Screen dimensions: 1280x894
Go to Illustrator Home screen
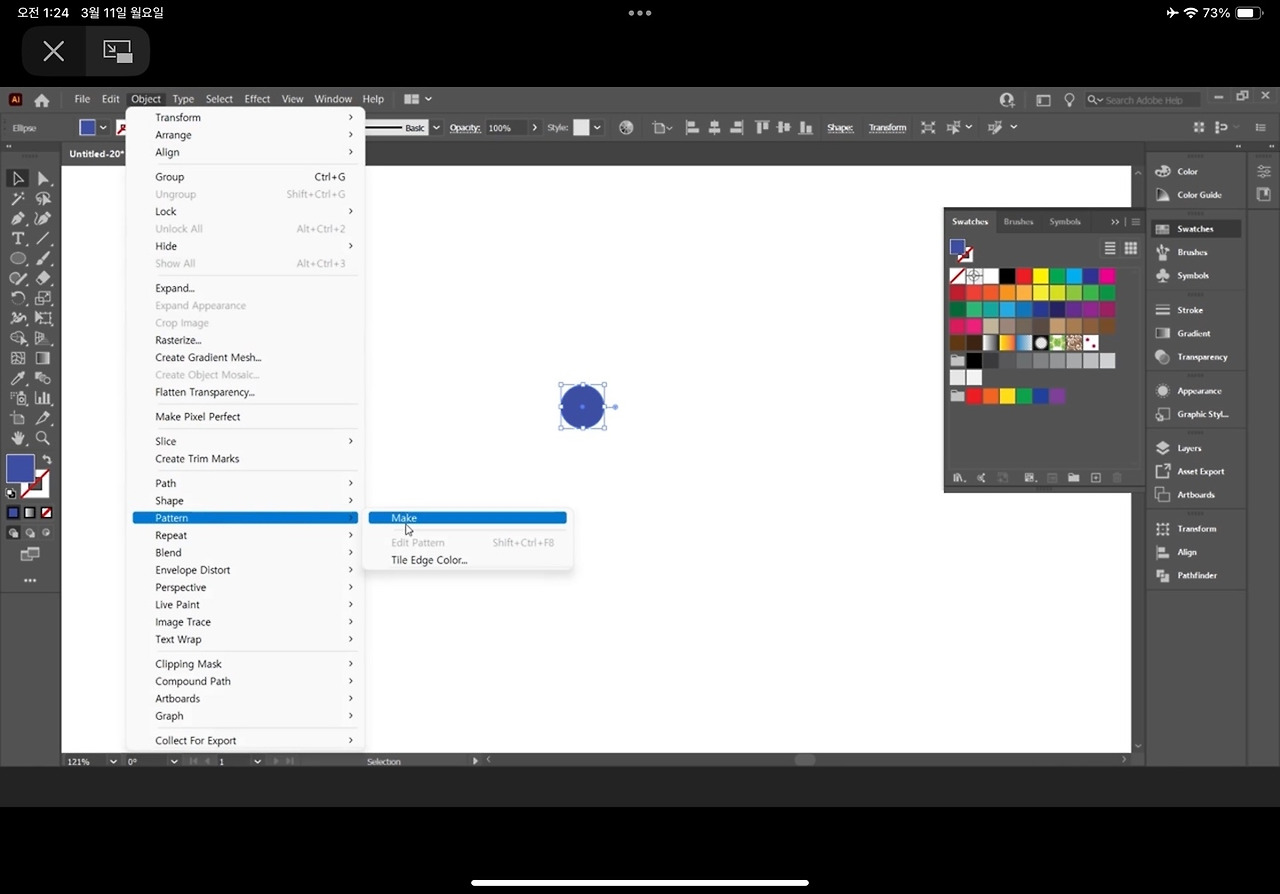click(42, 100)
